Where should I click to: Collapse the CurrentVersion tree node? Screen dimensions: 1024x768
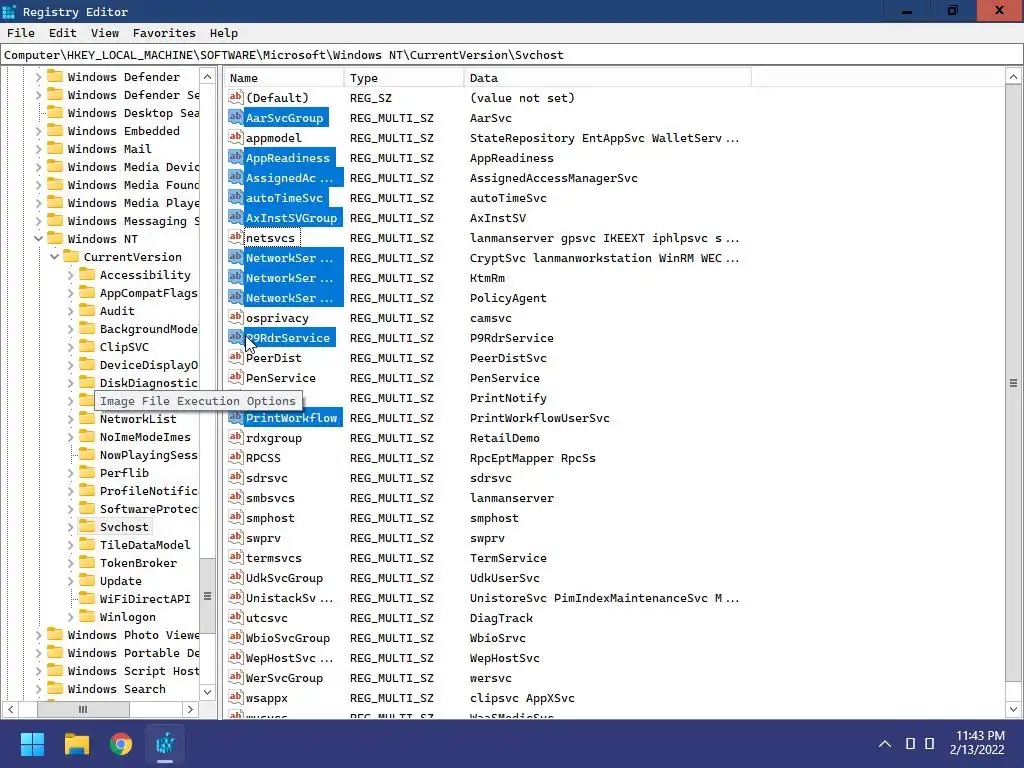point(54,257)
